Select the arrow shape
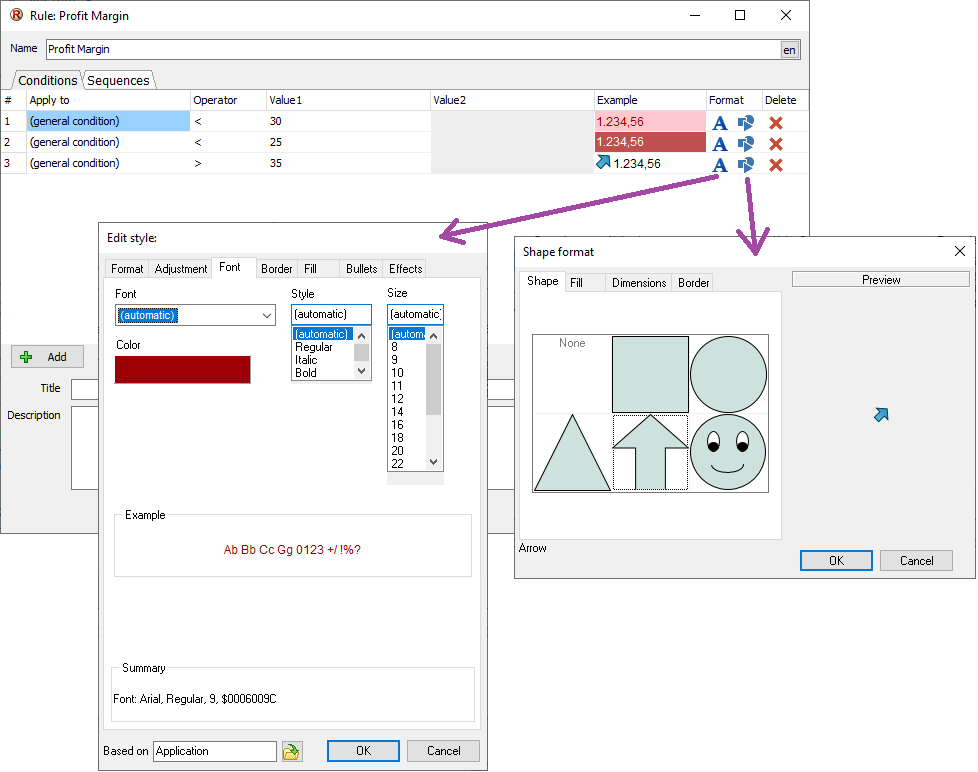Screen dimensions: 978x772 651,453
